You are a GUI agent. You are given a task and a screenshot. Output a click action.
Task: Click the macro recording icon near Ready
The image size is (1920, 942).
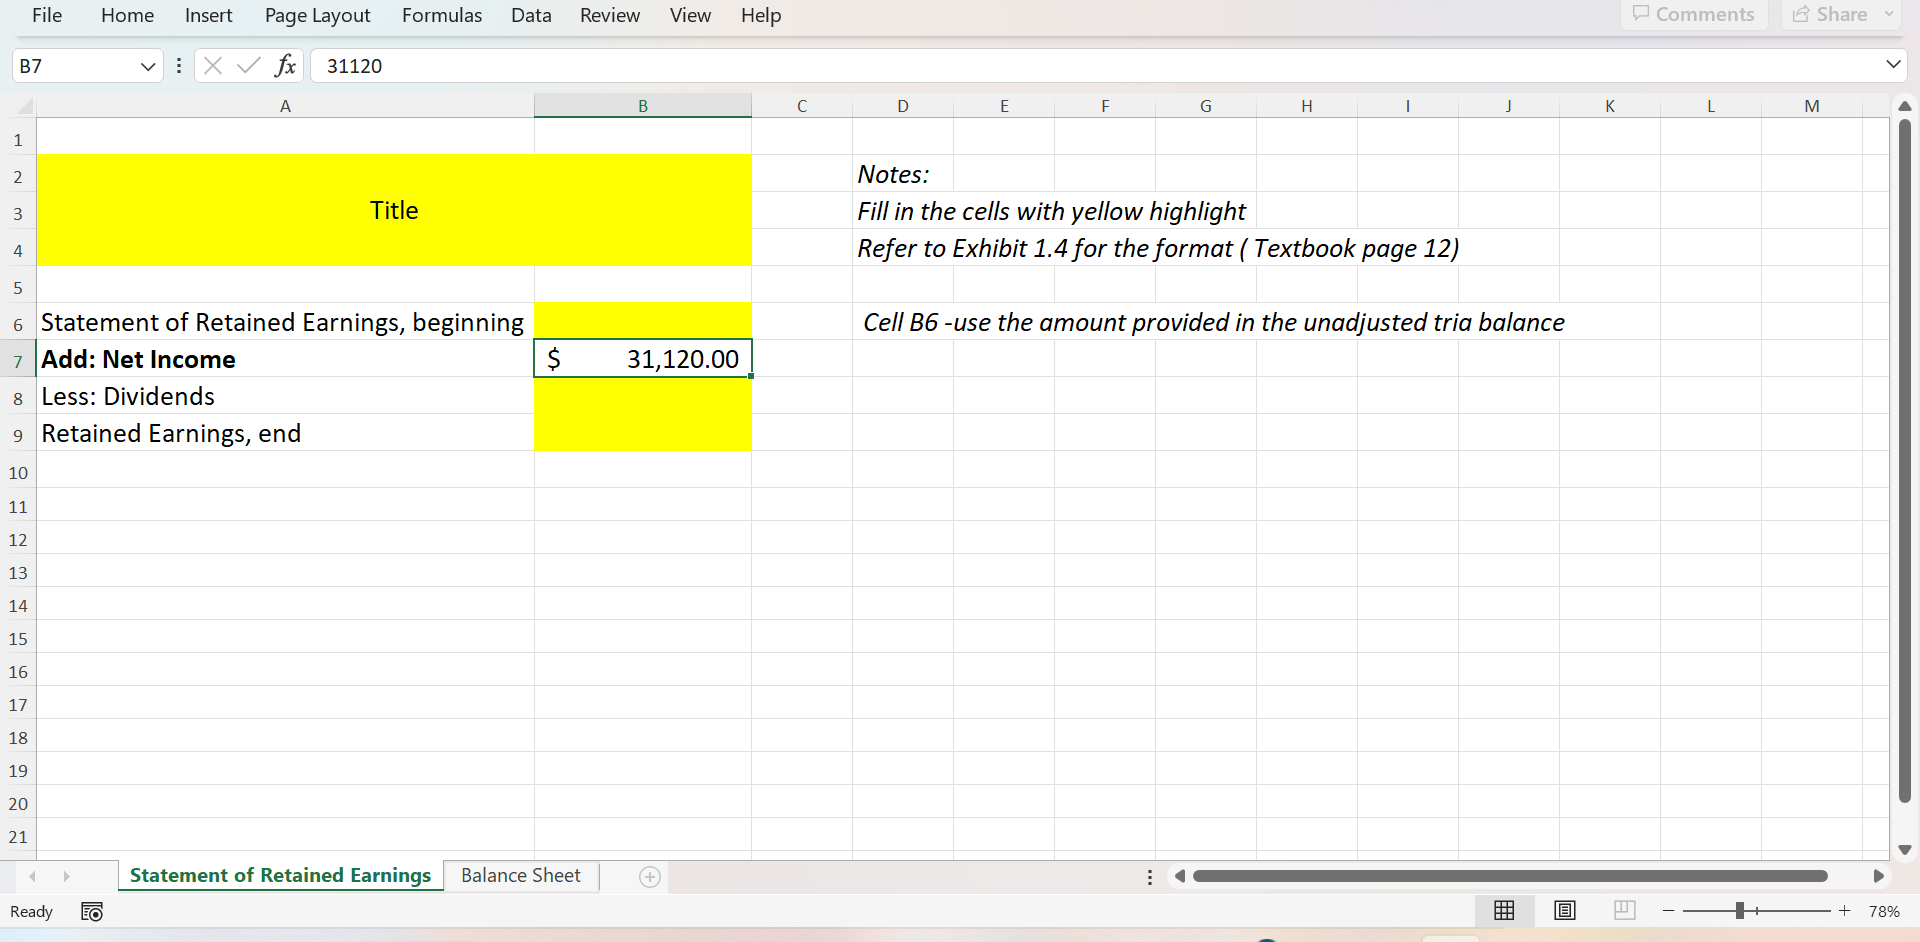tap(90, 911)
